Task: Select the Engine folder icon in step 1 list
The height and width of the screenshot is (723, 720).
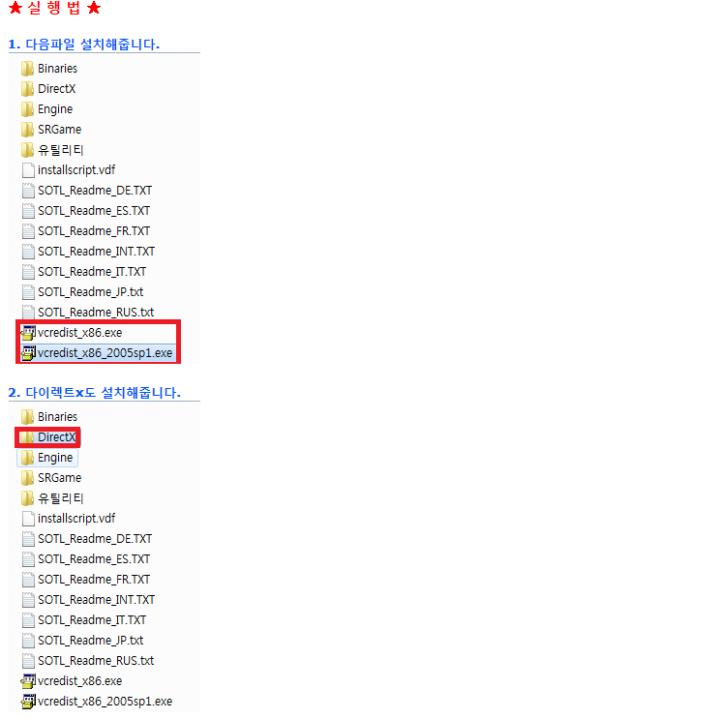Action: pos(28,109)
